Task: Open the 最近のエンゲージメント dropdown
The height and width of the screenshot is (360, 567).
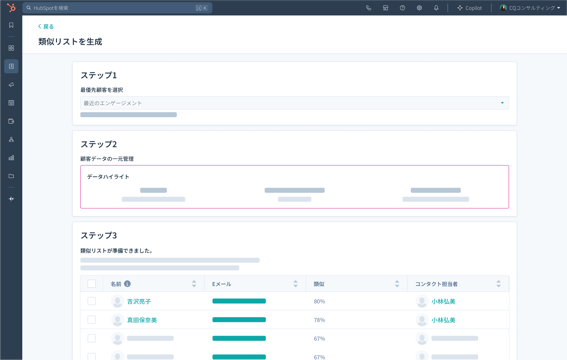Action: pyautogui.click(x=294, y=103)
